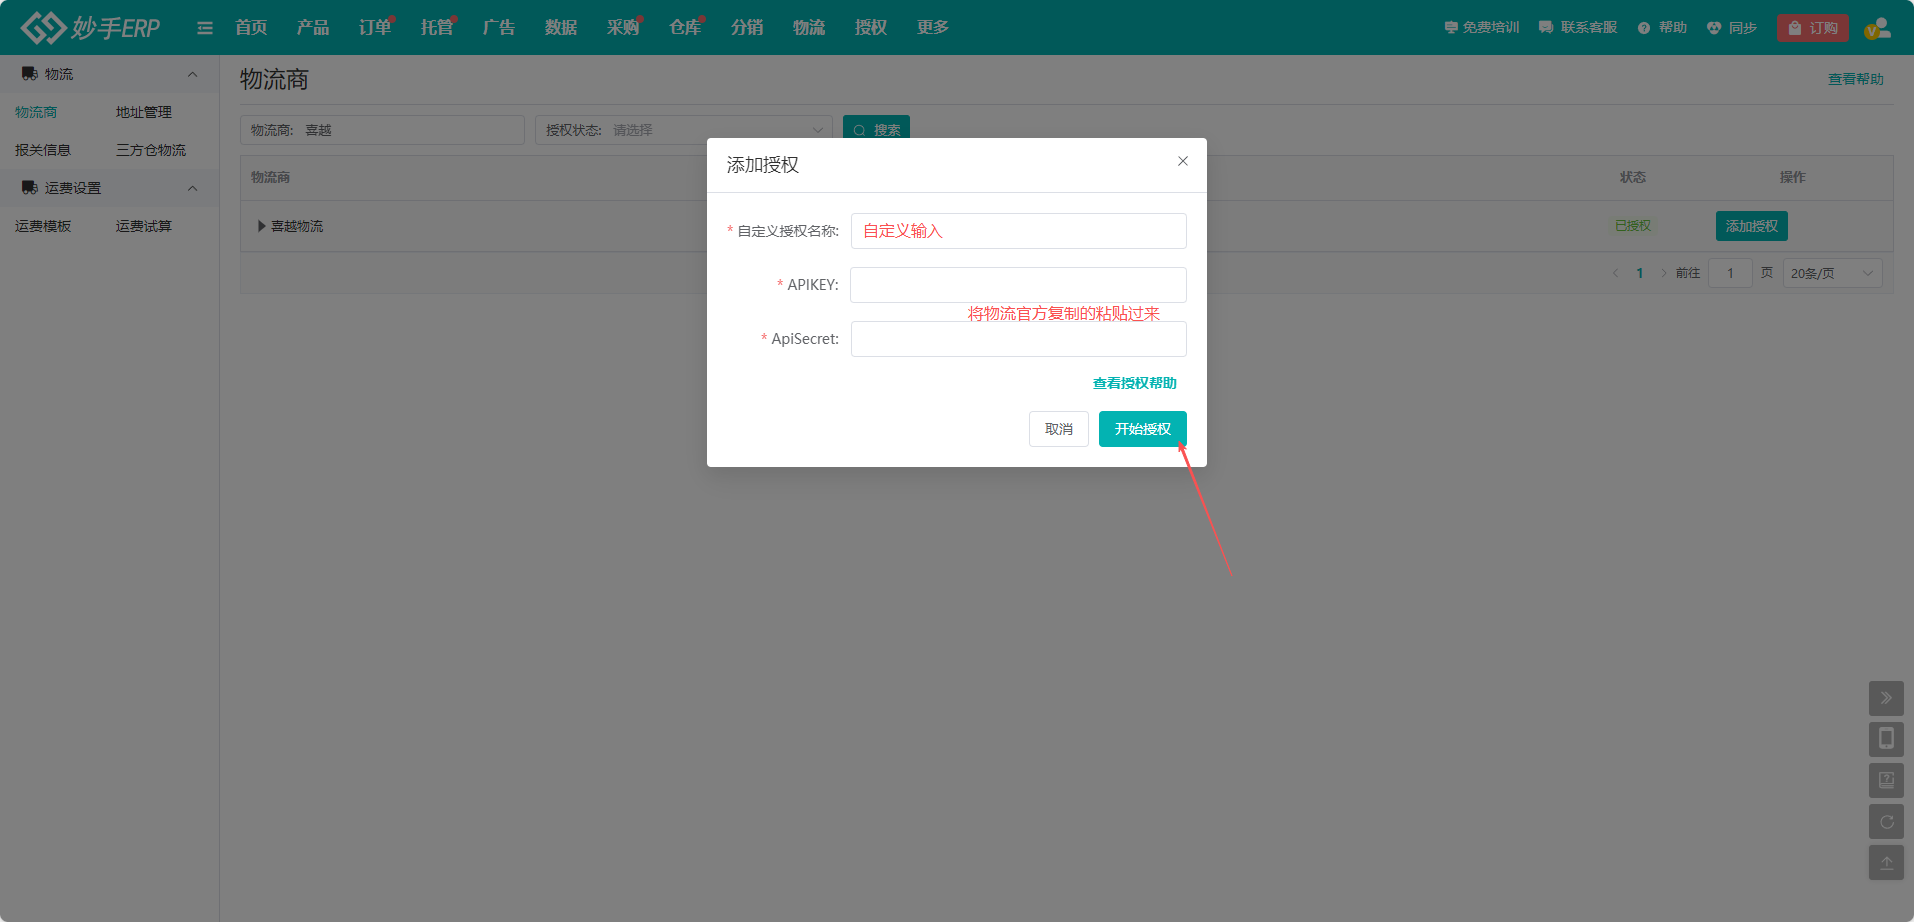Select 报关信息 in the sidebar

(43, 150)
